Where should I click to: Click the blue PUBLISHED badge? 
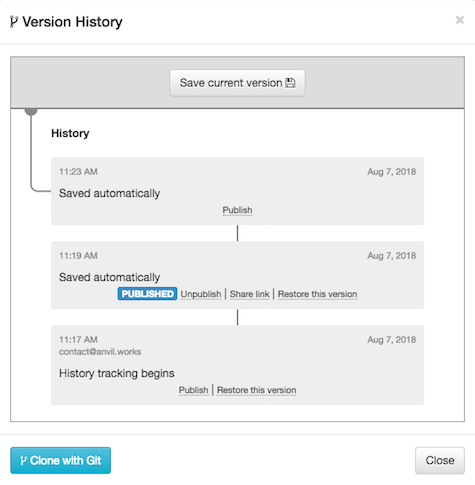[x=147, y=294]
